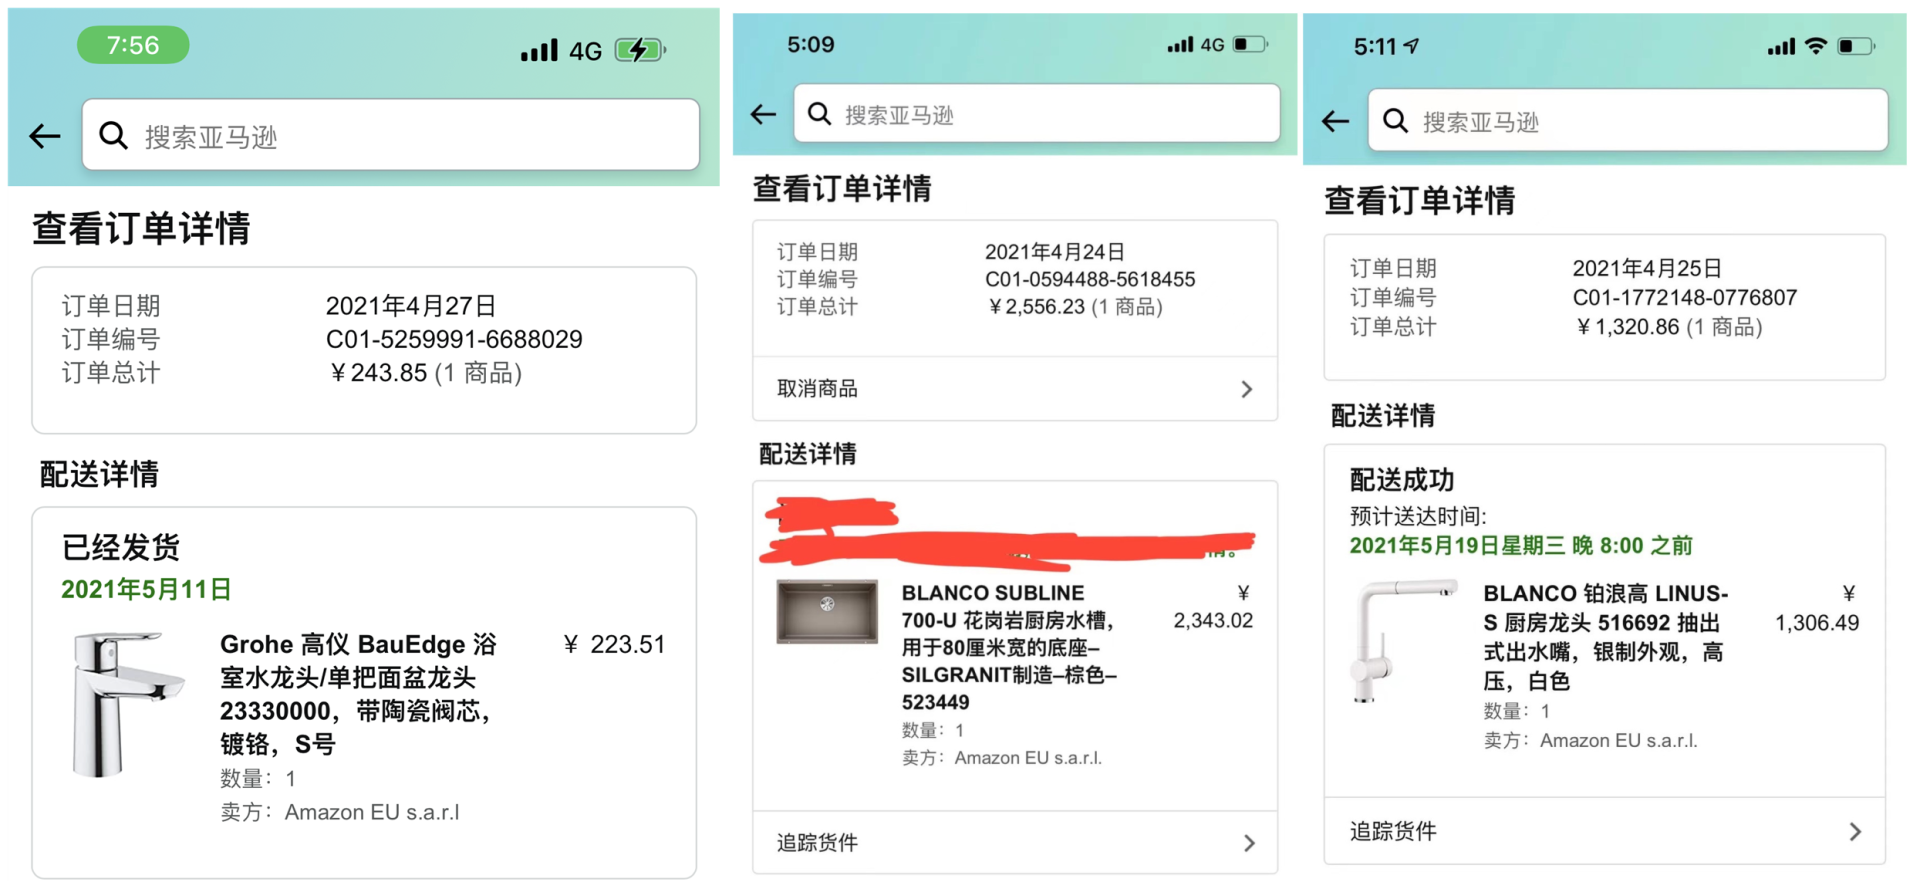Click the shipped date 2021年5月11日
1920x889 pixels.
coord(146,589)
